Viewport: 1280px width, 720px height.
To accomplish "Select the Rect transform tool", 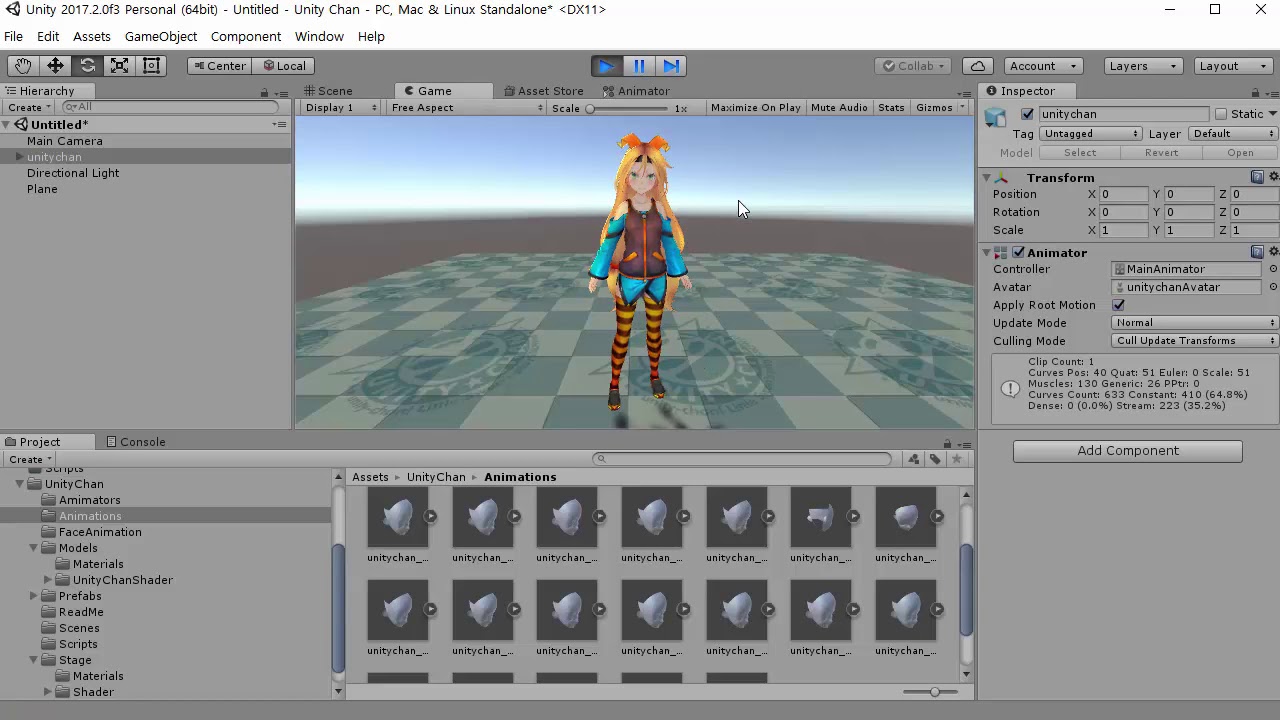I will click(151, 66).
